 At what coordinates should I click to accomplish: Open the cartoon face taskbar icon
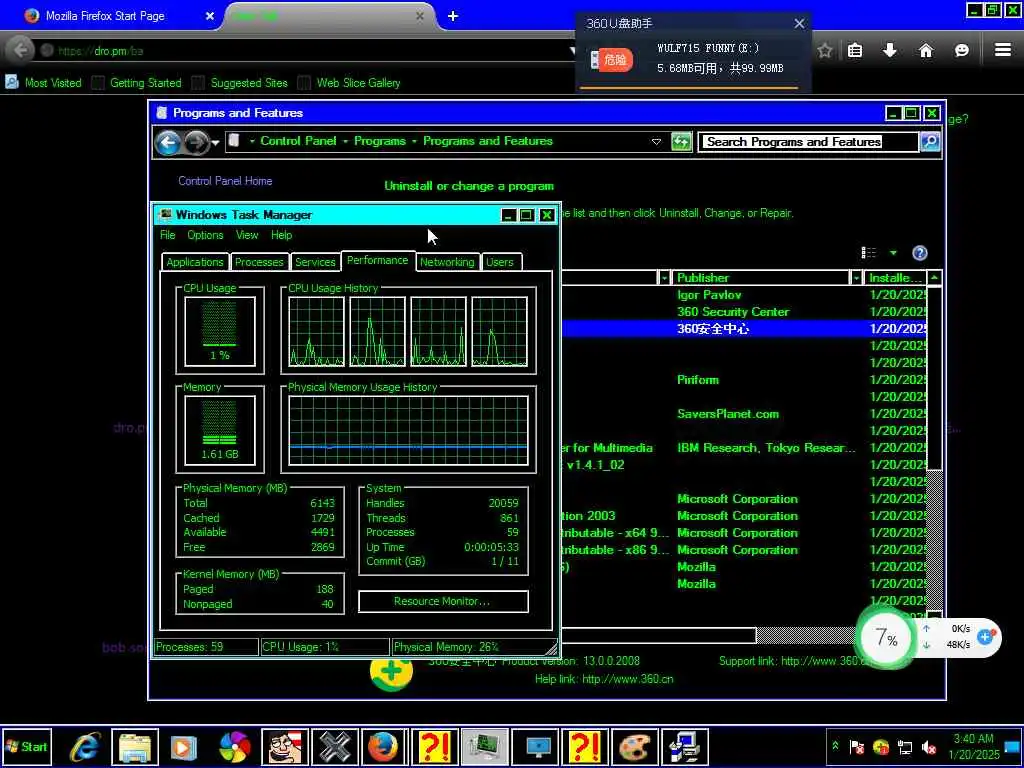pyautogui.click(x=285, y=746)
